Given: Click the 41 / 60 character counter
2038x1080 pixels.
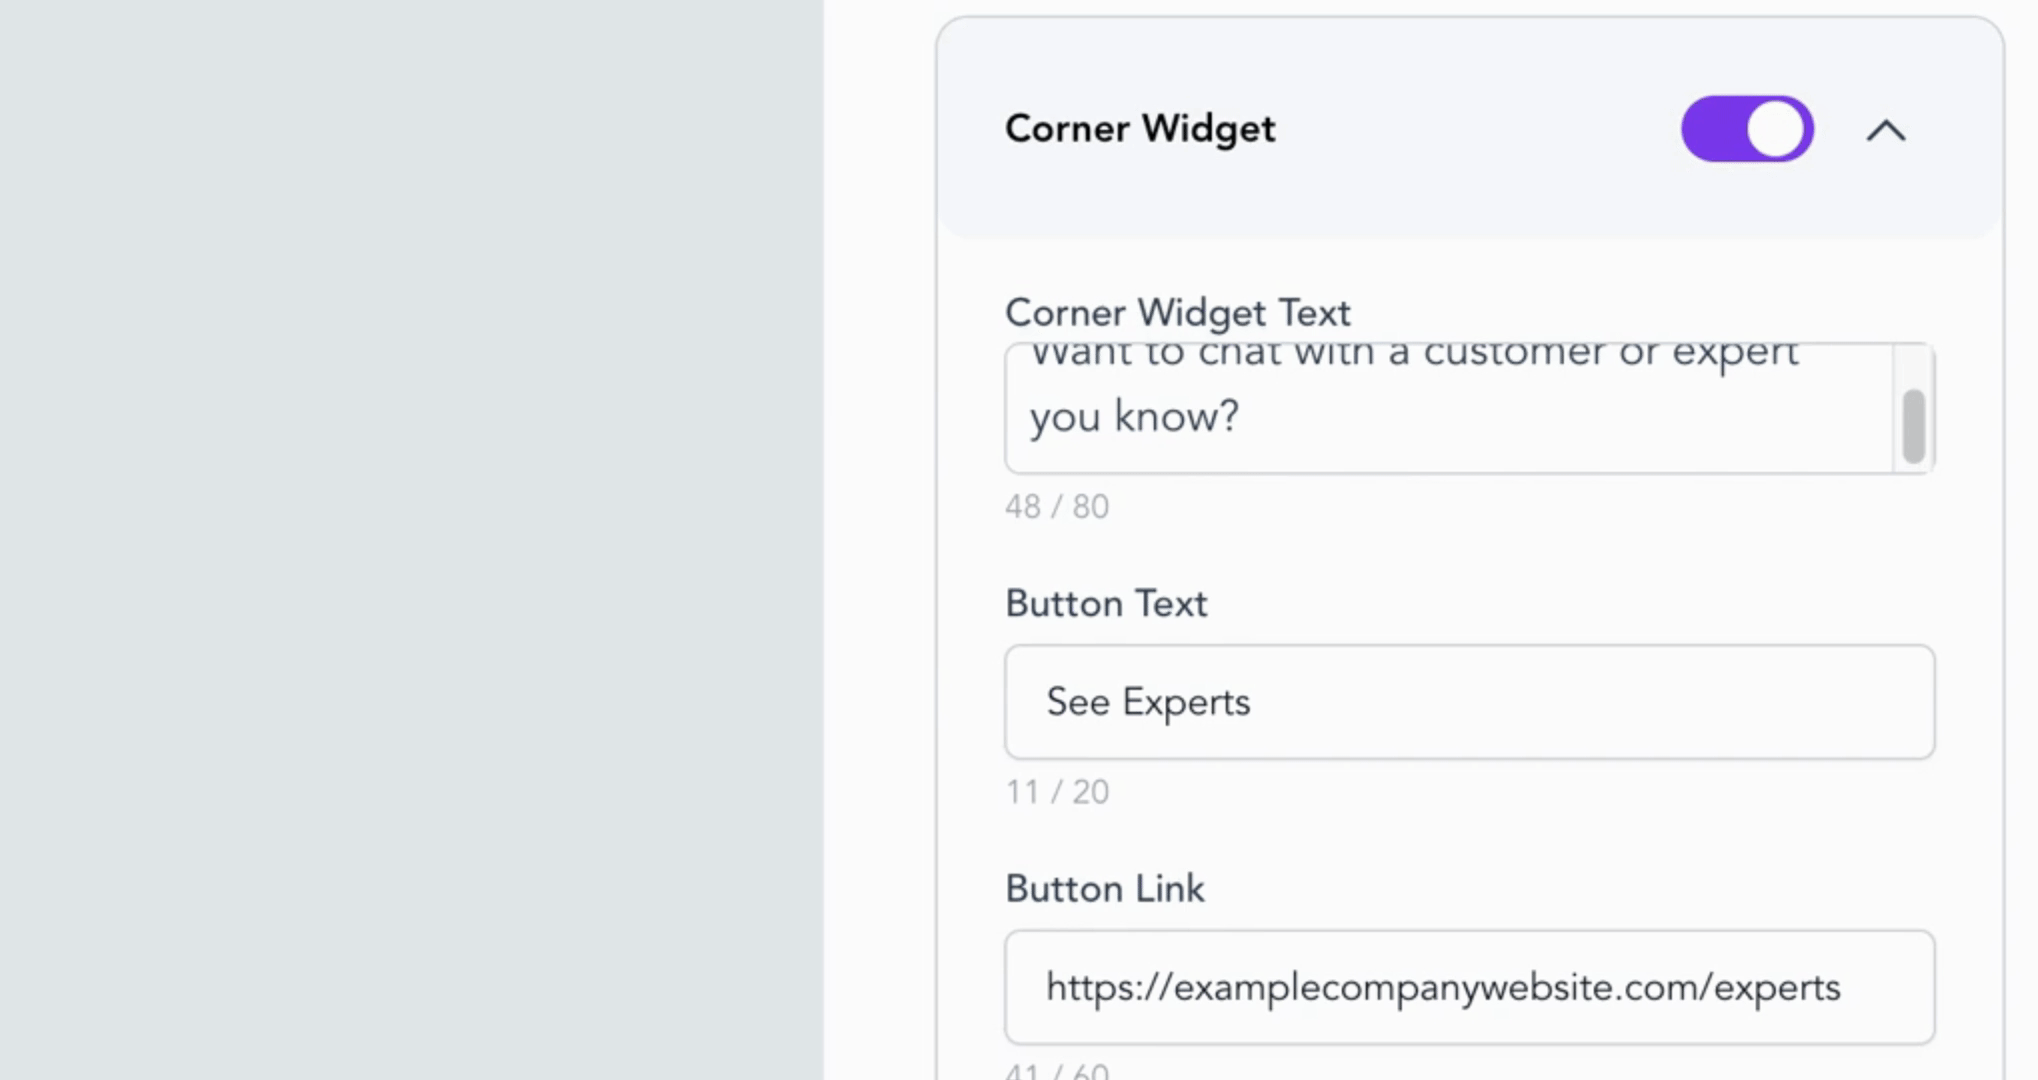Looking at the screenshot, I should click(x=1056, y=1071).
